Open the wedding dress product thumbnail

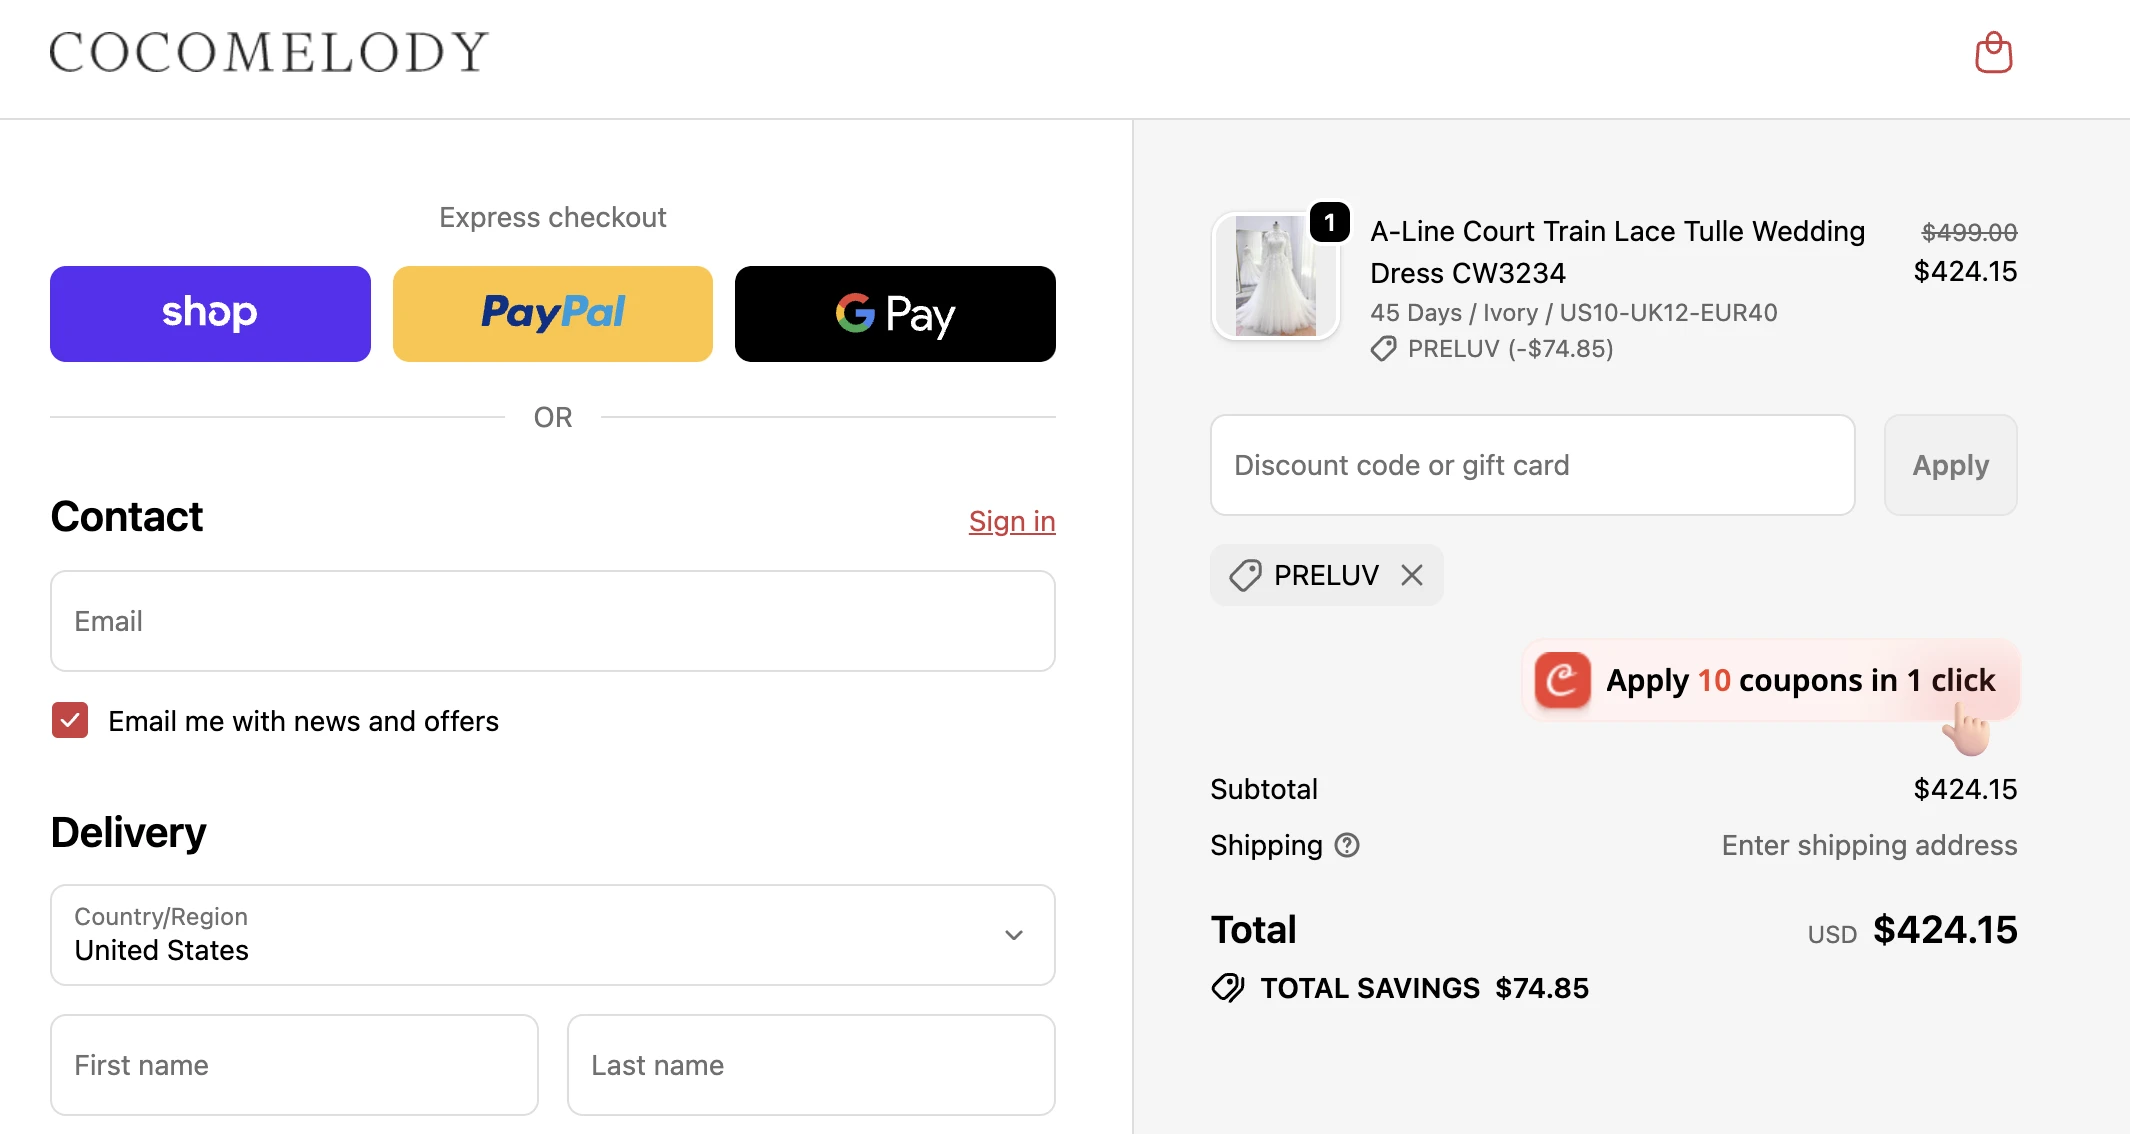click(x=1275, y=276)
